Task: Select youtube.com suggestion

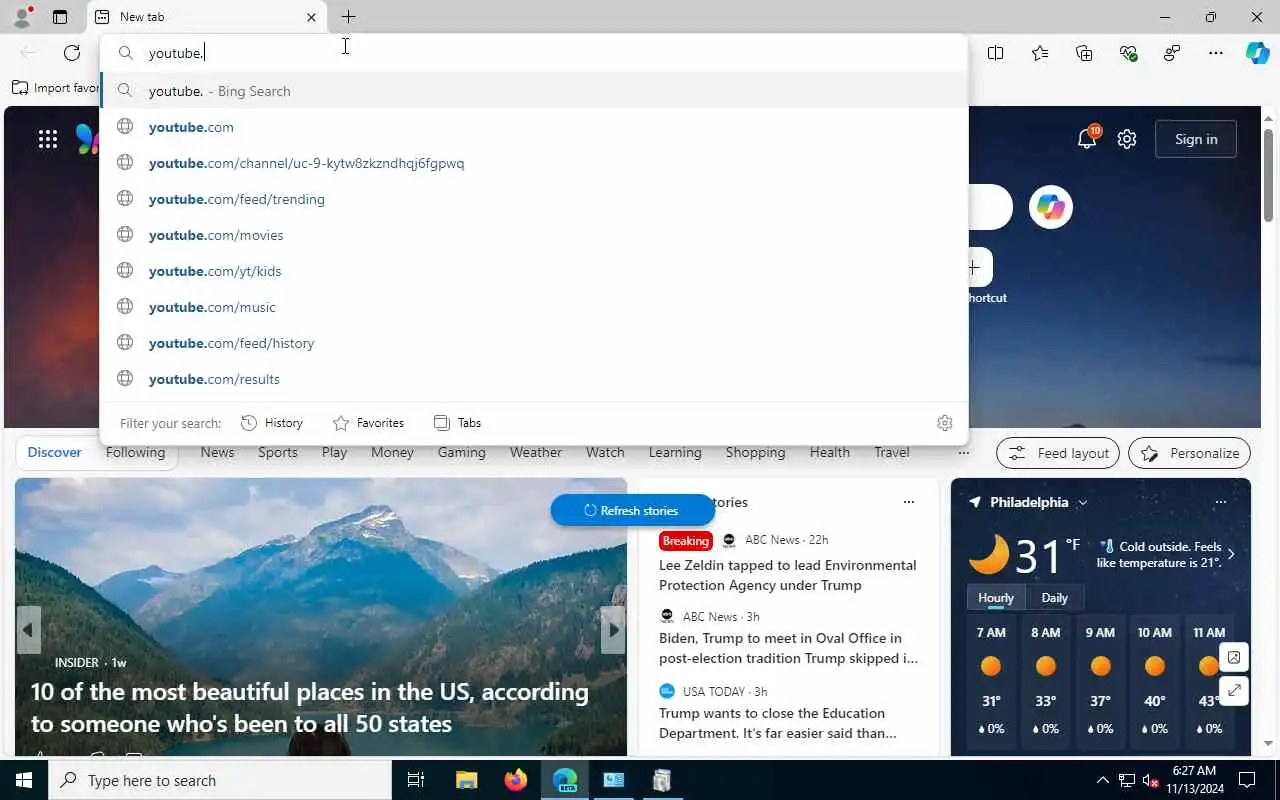Action: tap(534, 127)
